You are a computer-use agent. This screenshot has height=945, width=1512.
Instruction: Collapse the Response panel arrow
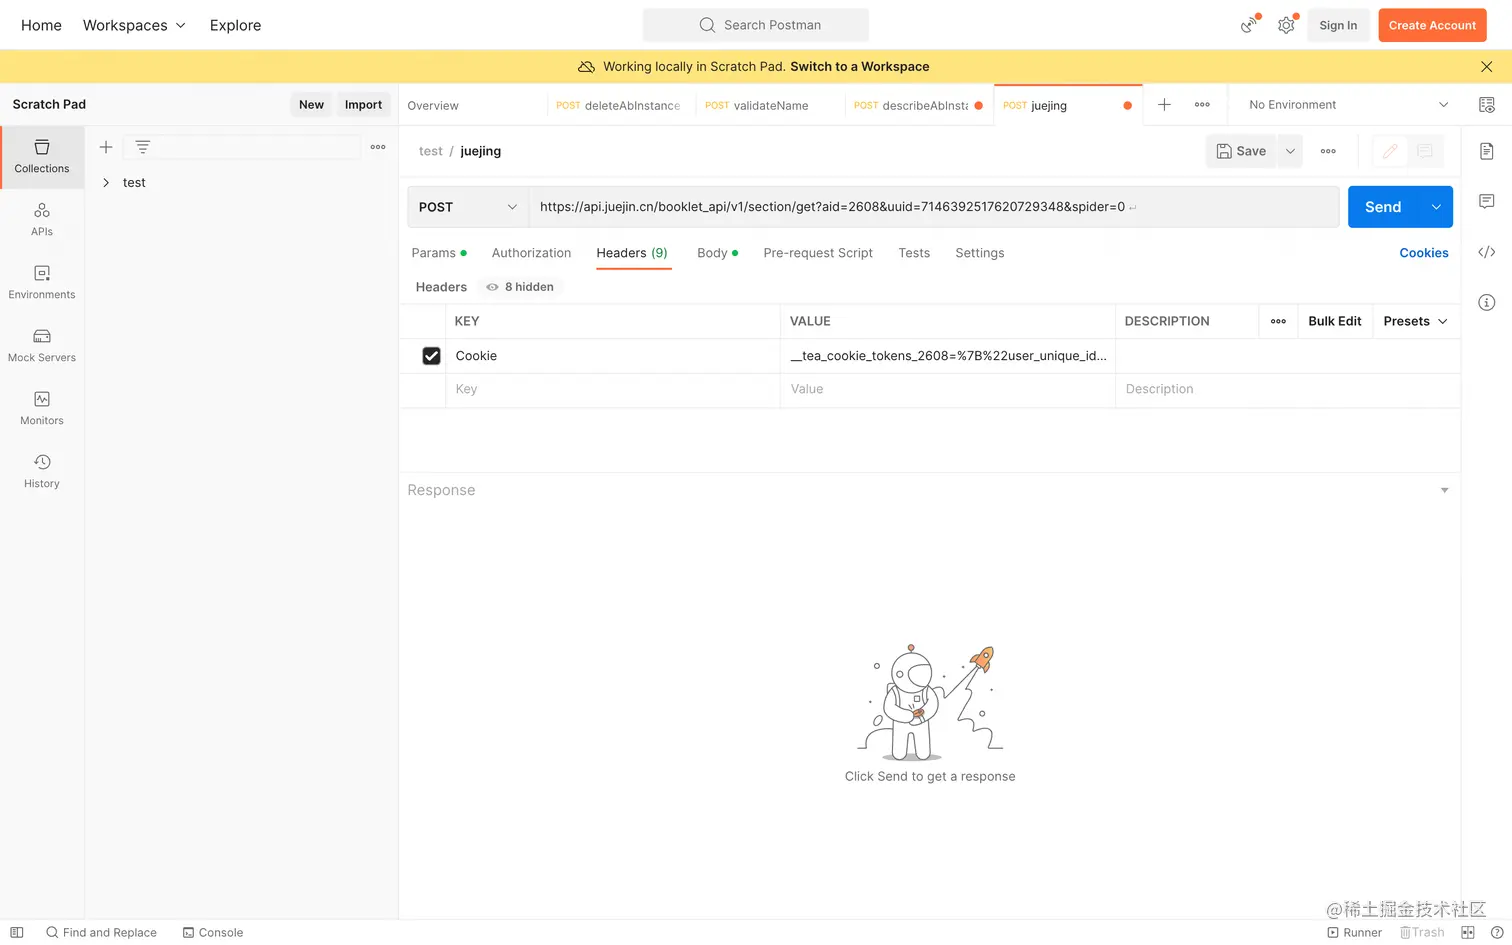point(1444,490)
